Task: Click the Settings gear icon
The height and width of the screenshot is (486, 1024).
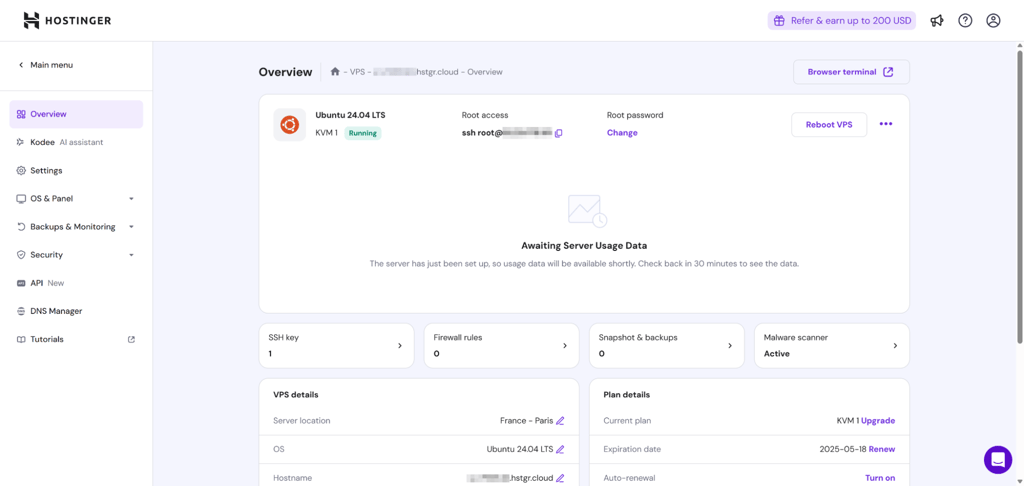Action: (x=21, y=170)
